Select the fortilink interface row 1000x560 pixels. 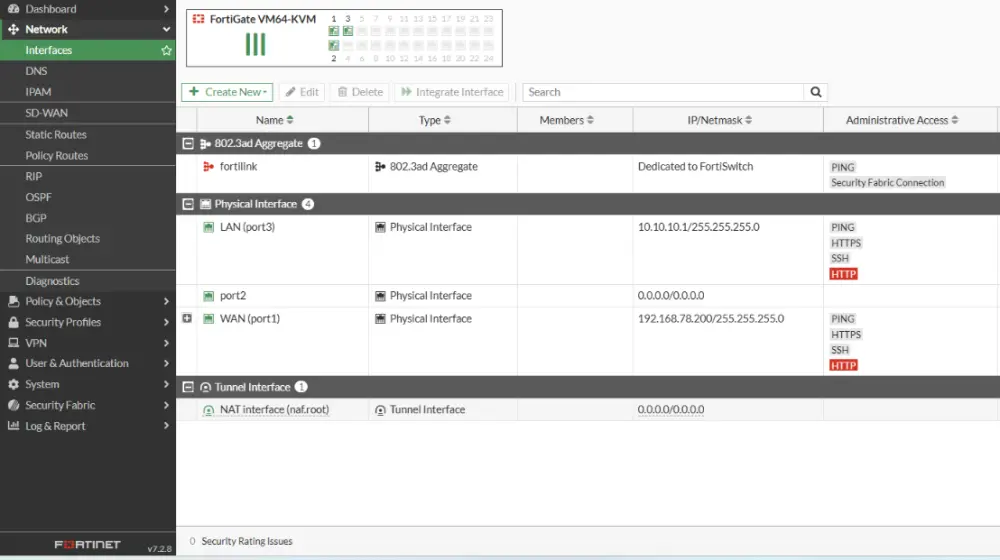588,174
